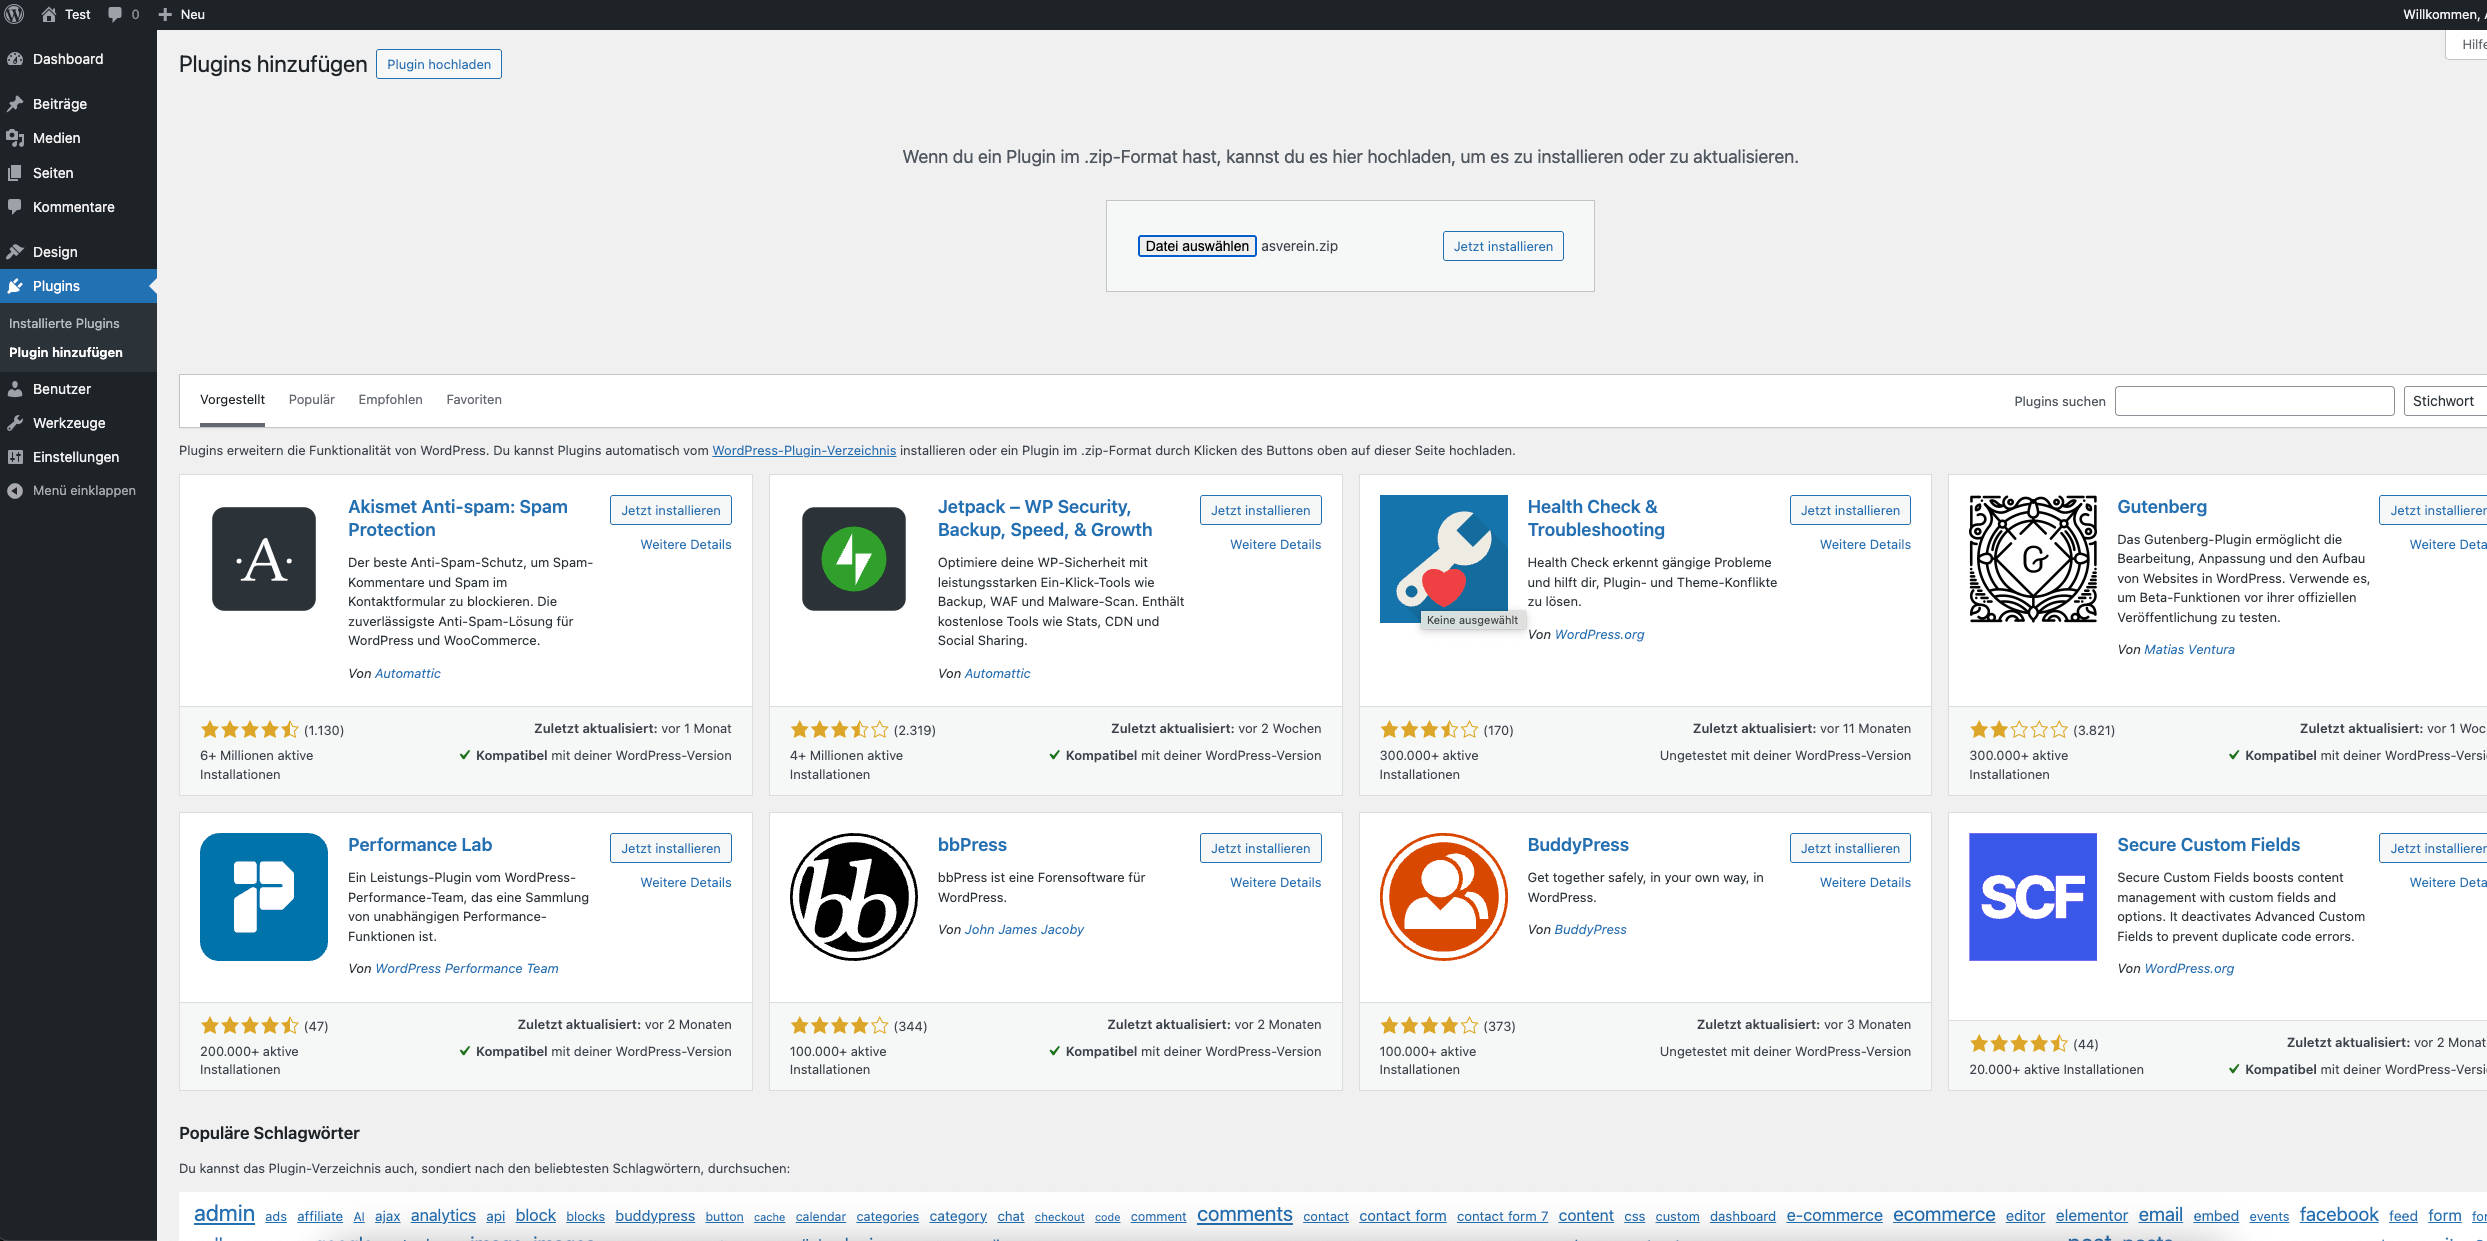Click Datei auswählen file button

click(x=1197, y=246)
